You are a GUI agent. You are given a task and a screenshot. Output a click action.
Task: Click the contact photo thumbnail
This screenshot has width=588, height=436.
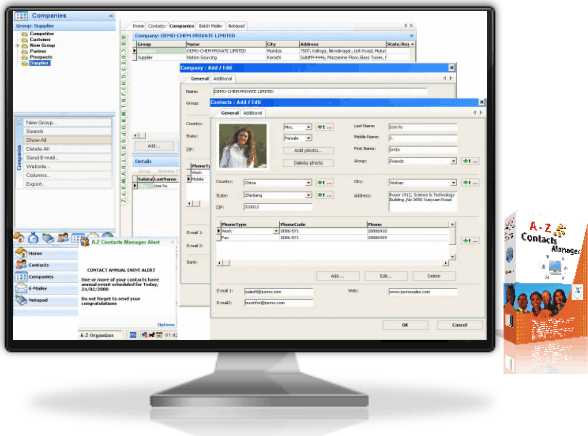[x=243, y=146]
